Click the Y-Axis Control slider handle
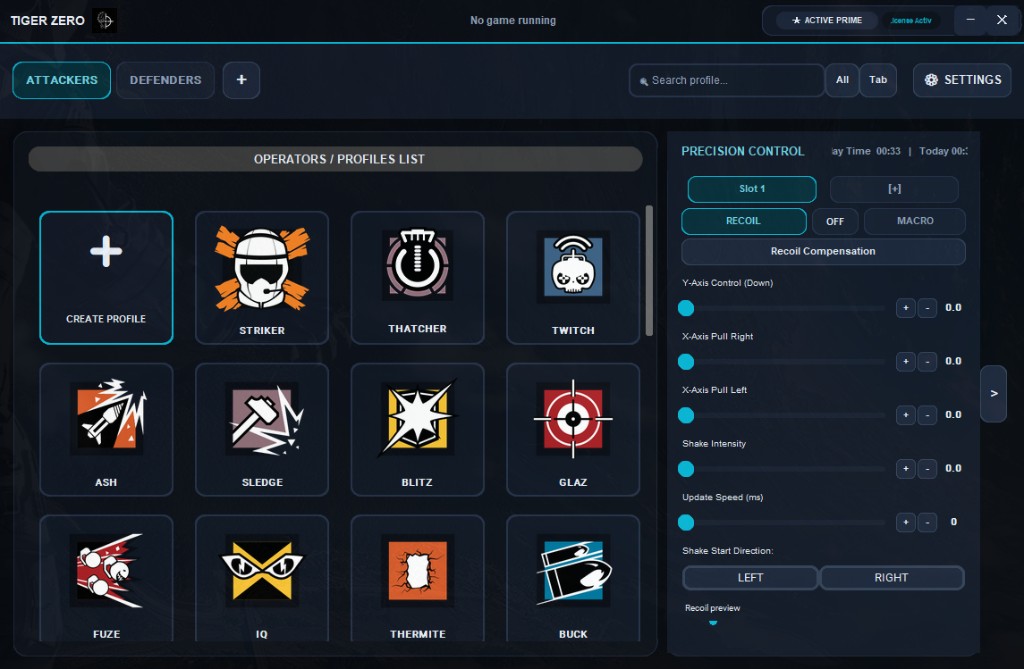Screen dimensions: 1024x669 point(686,308)
